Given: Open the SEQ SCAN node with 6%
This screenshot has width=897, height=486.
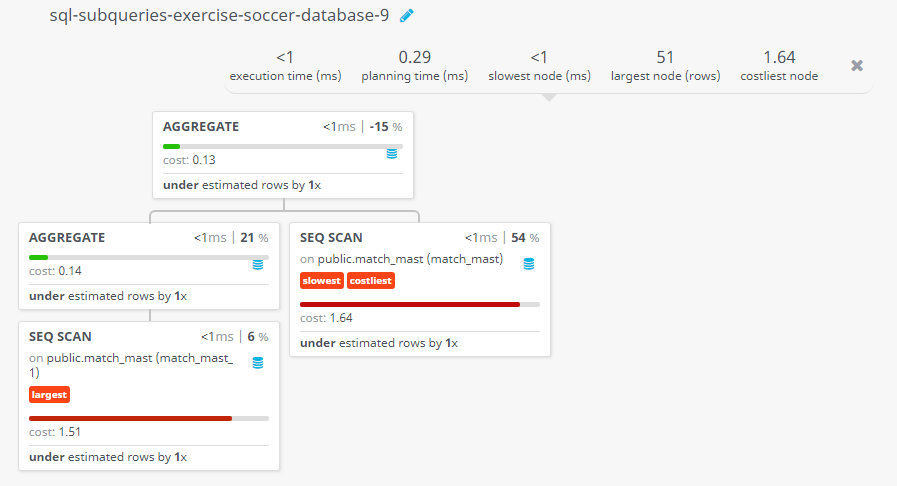Looking at the screenshot, I should tap(60, 336).
